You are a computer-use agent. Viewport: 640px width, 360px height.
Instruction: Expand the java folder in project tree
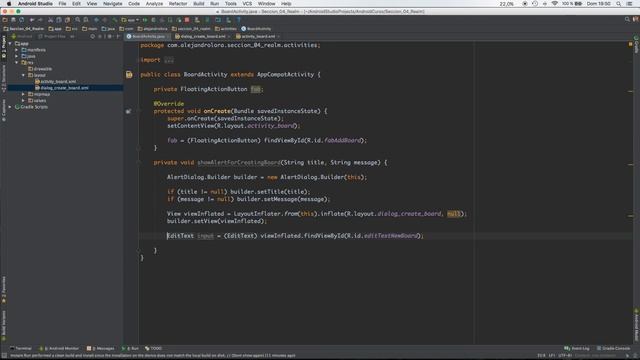click(x=17, y=56)
